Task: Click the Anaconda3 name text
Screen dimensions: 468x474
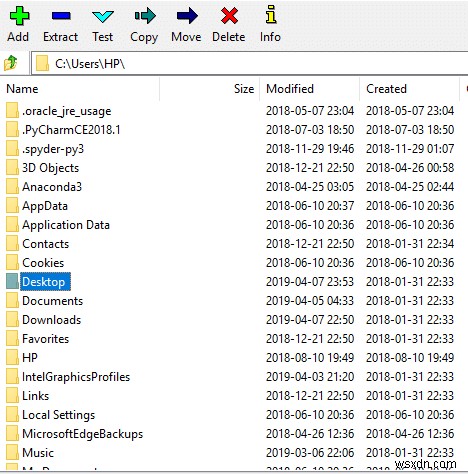Action: point(52,187)
